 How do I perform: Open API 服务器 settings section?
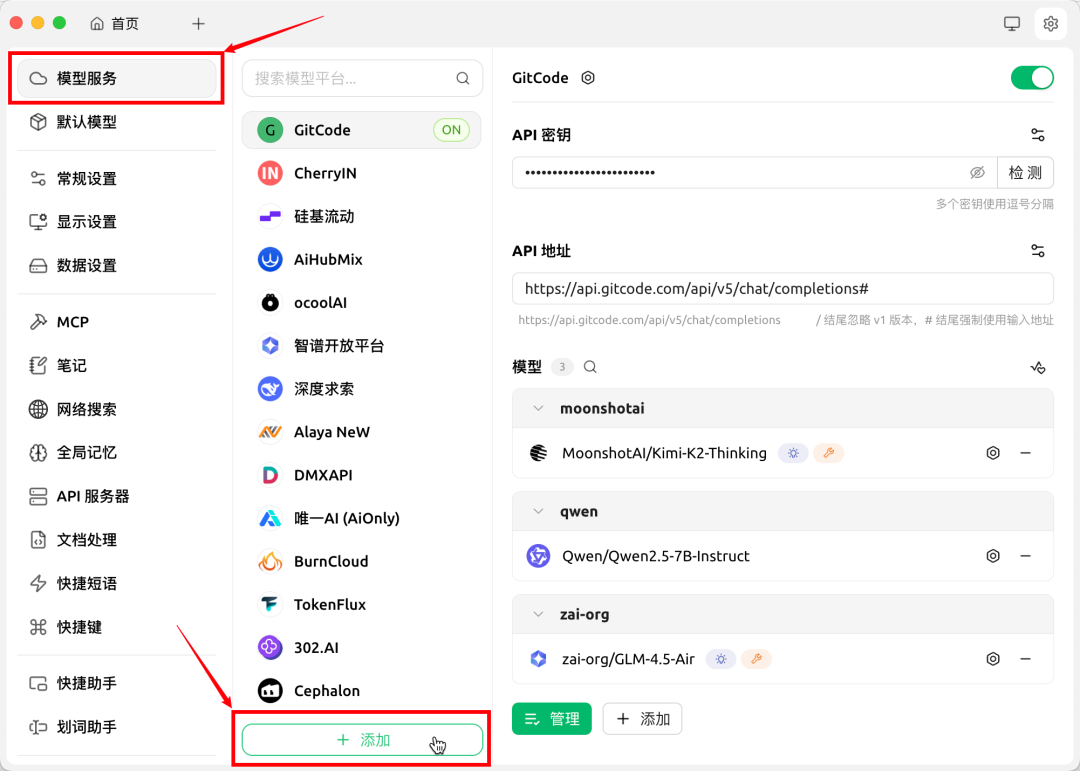116,496
